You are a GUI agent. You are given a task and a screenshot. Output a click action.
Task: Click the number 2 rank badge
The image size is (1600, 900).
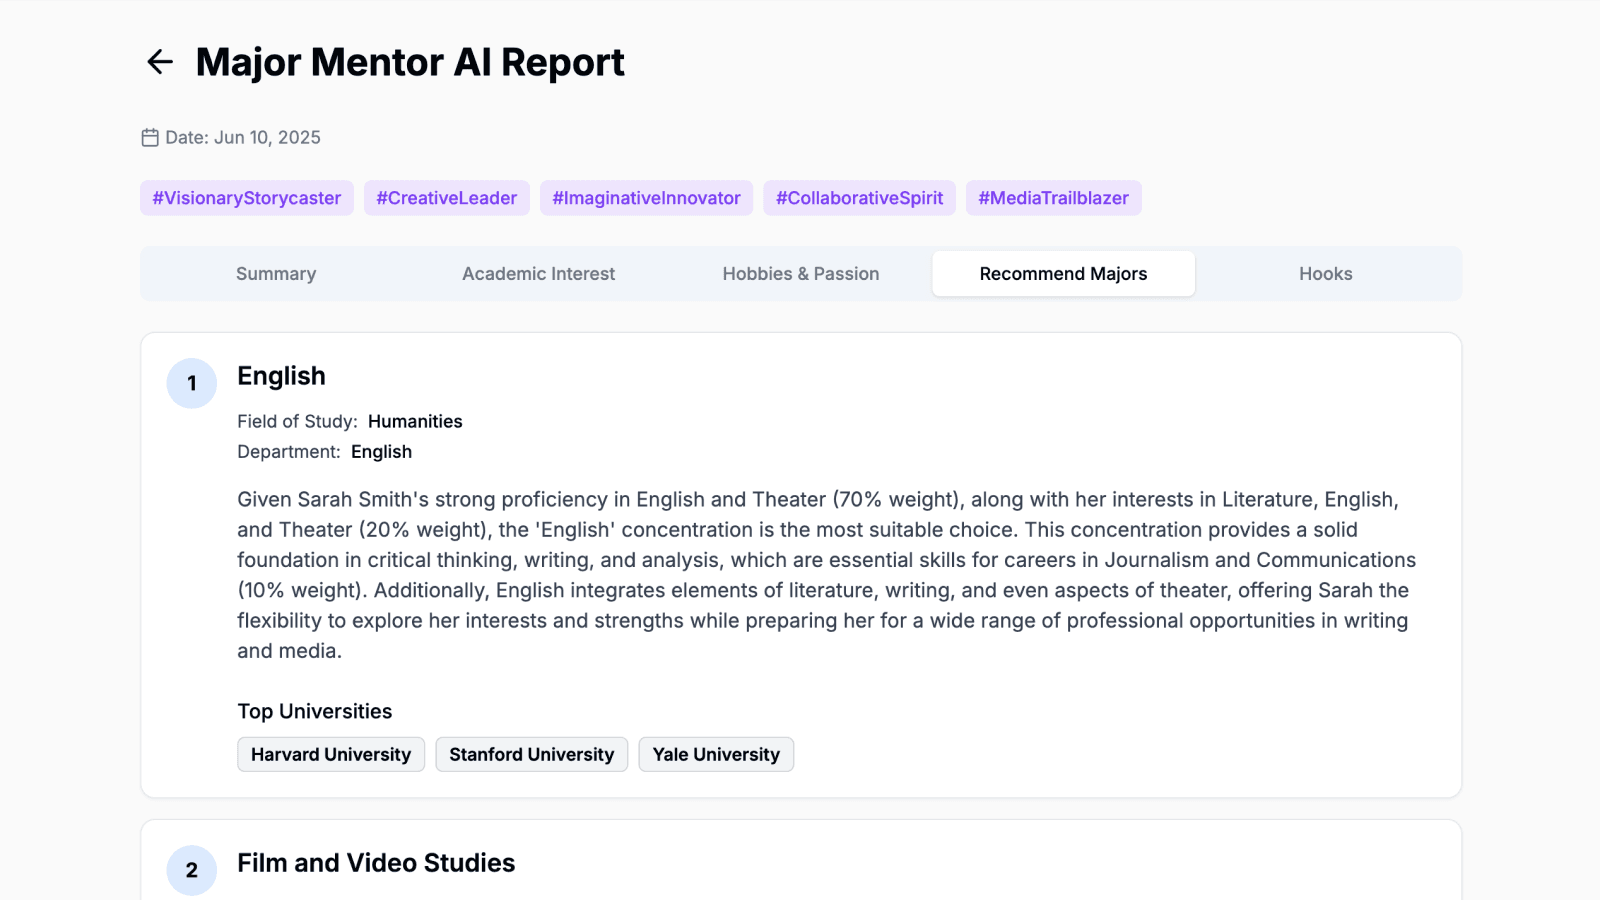point(192,870)
